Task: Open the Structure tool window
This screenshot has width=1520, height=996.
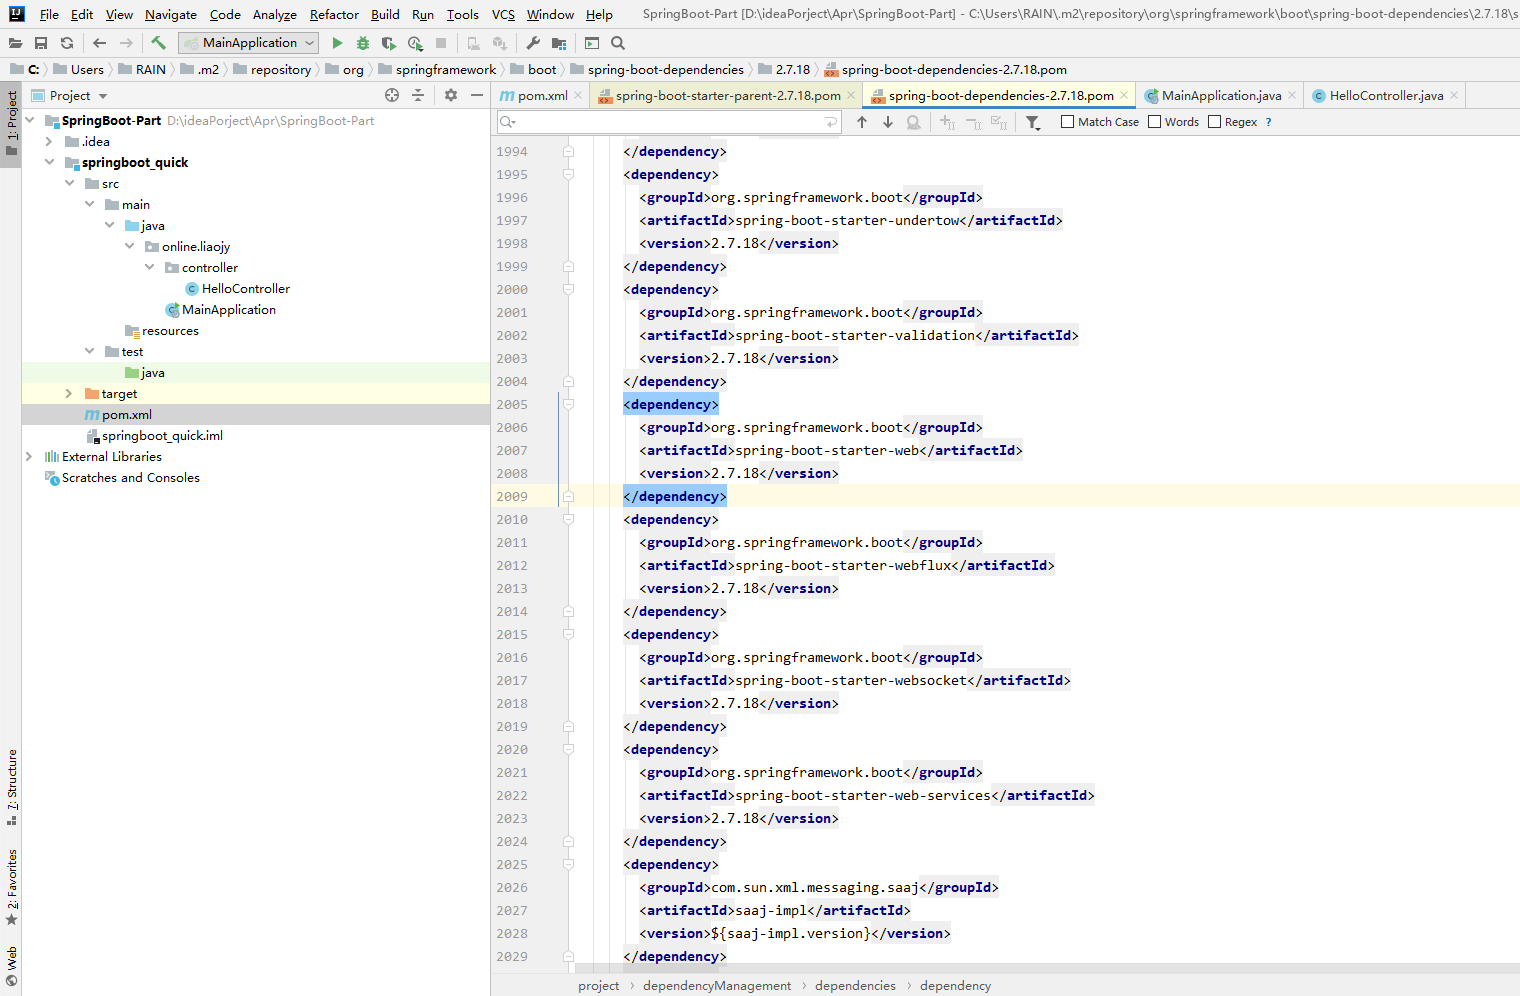Action: click(x=11, y=786)
